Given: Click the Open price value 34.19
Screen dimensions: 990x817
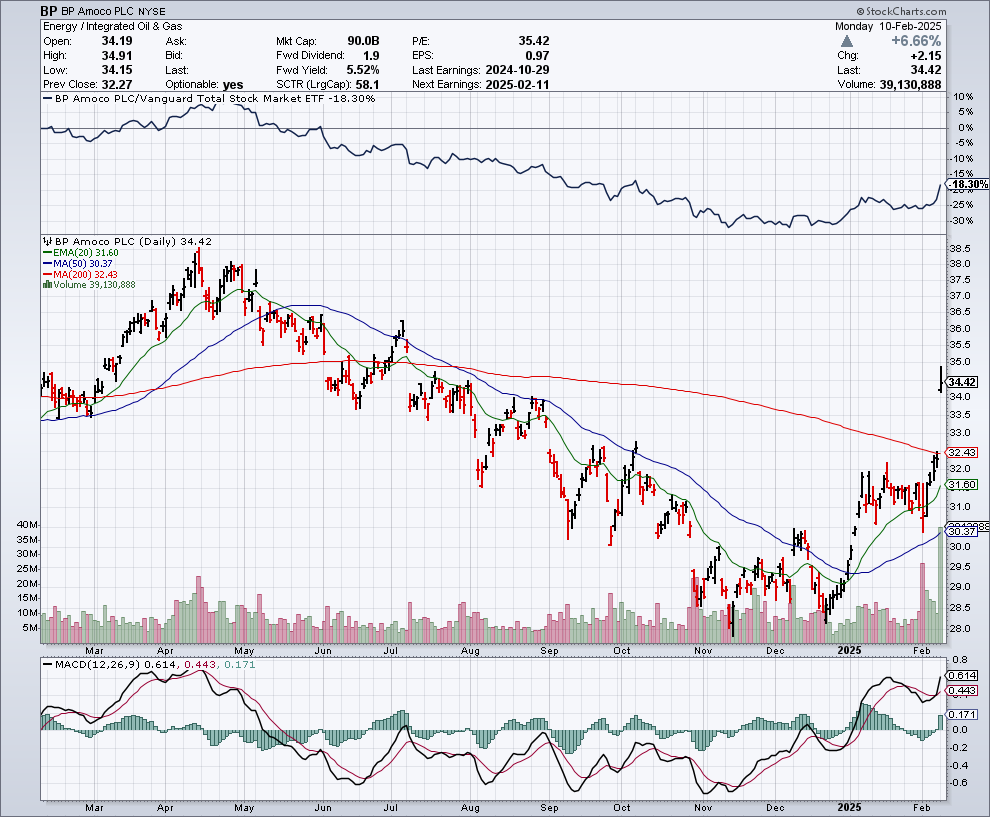Looking at the screenshot, I should pos(117,41).
